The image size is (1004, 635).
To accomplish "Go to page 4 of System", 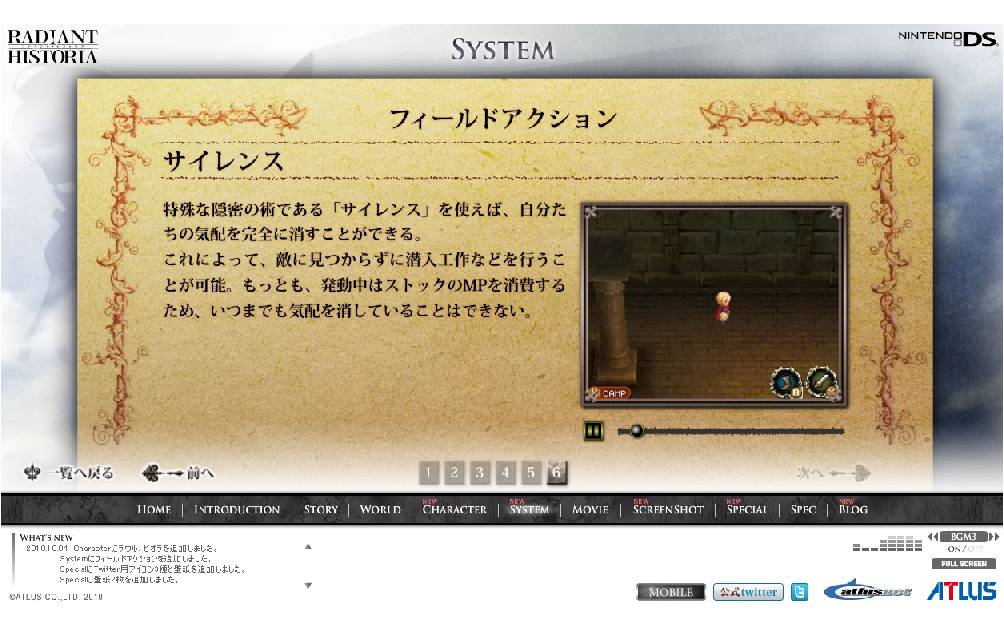I will coord(505,472).
